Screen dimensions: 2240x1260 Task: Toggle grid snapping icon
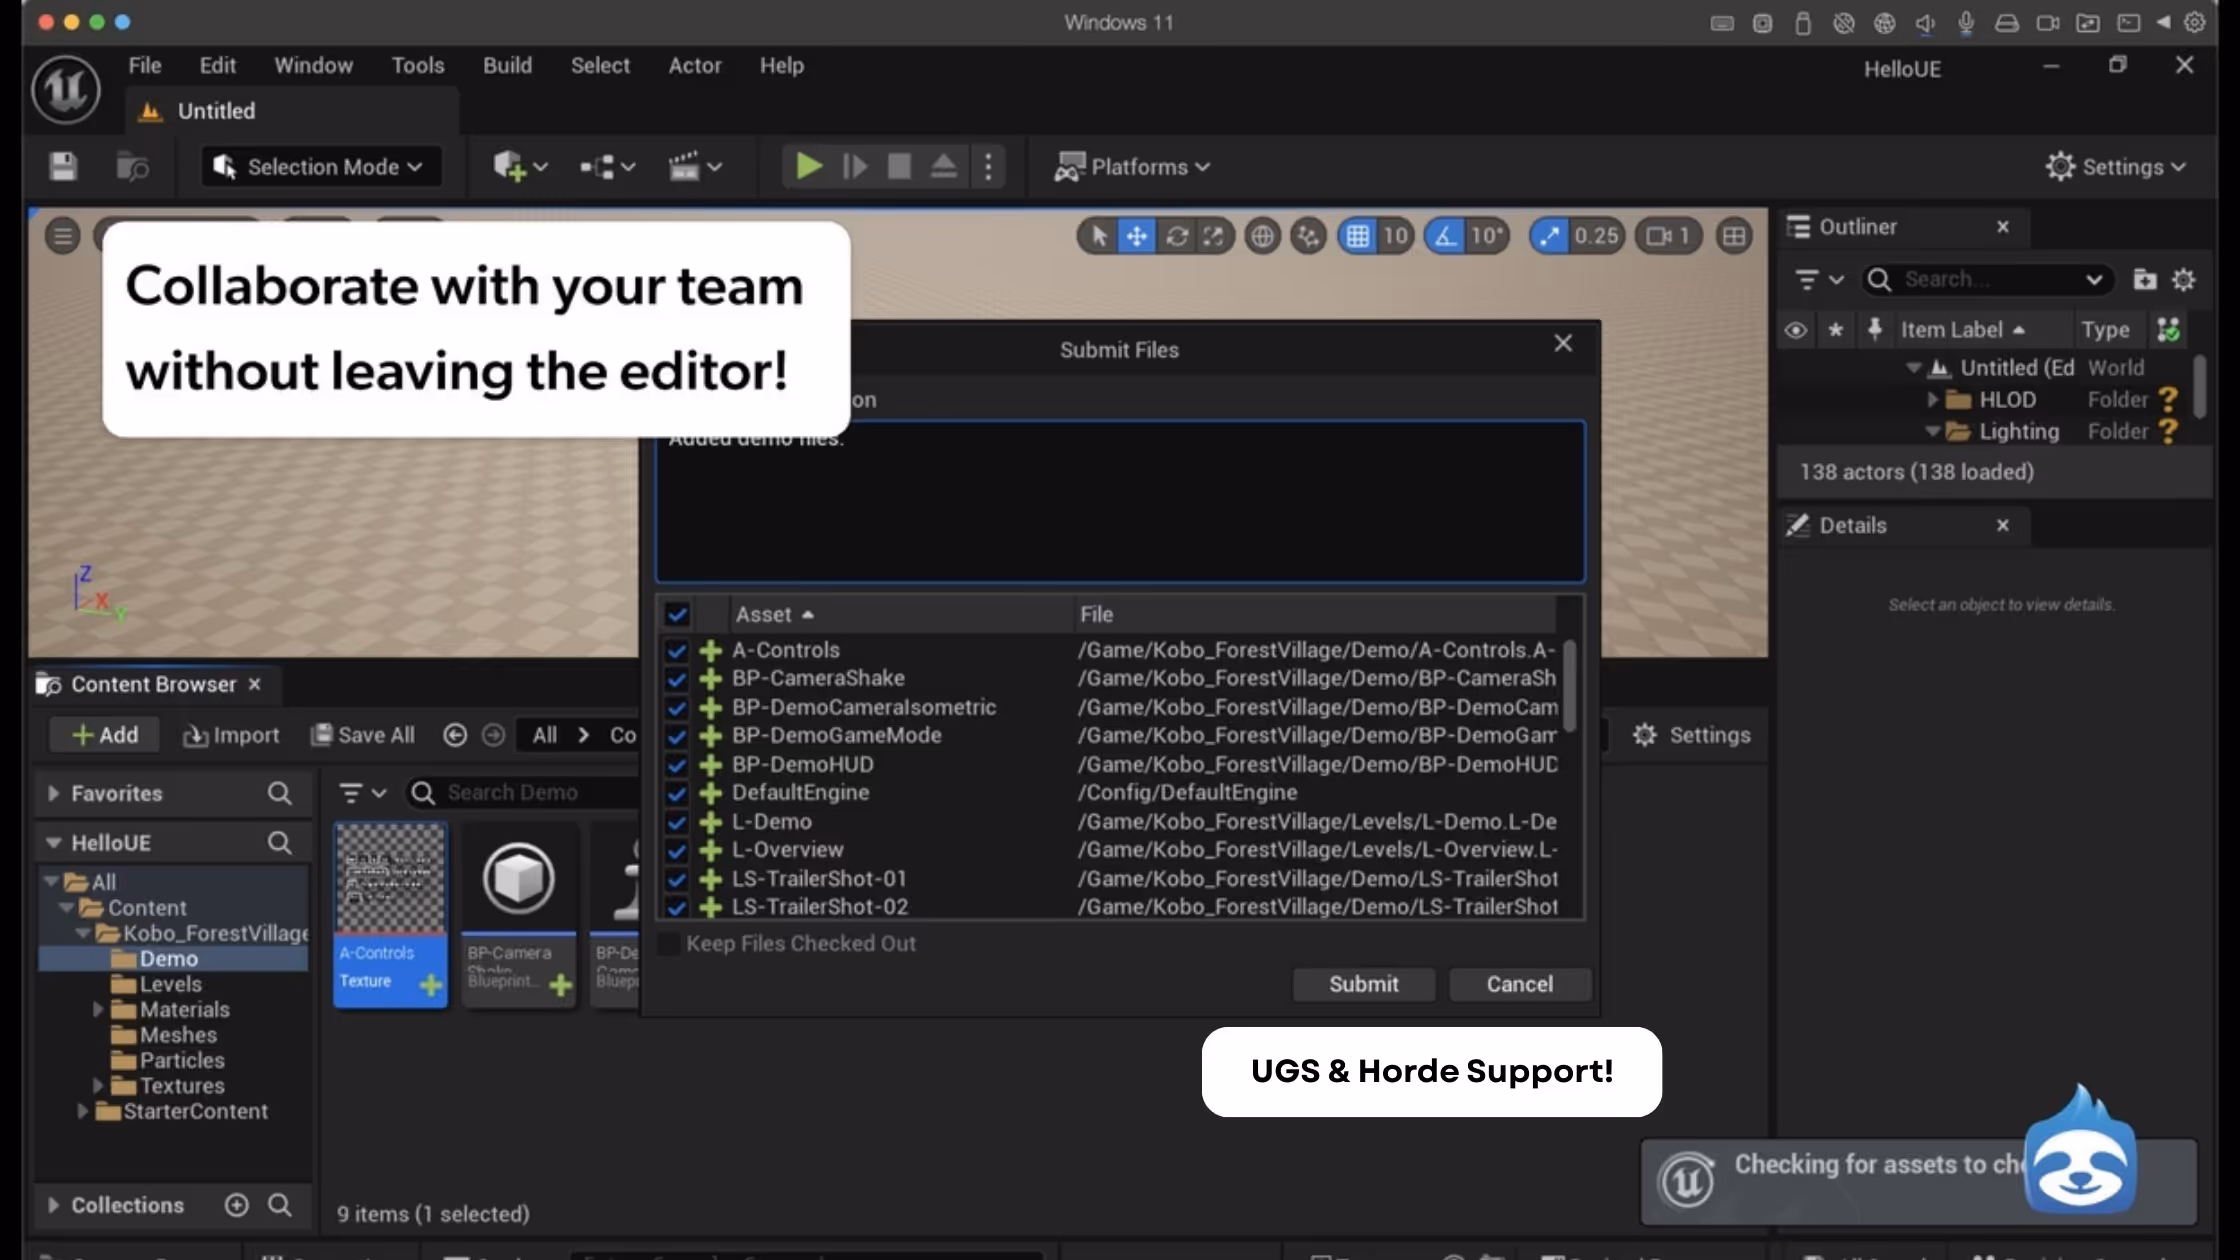tap(1357, 236)
